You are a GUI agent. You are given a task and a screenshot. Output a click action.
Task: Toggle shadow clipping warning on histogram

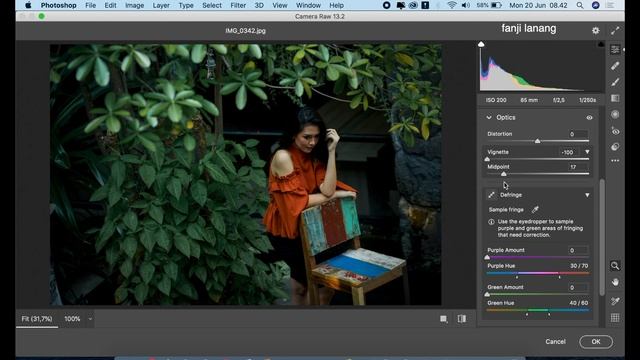(x=481, y=44)
